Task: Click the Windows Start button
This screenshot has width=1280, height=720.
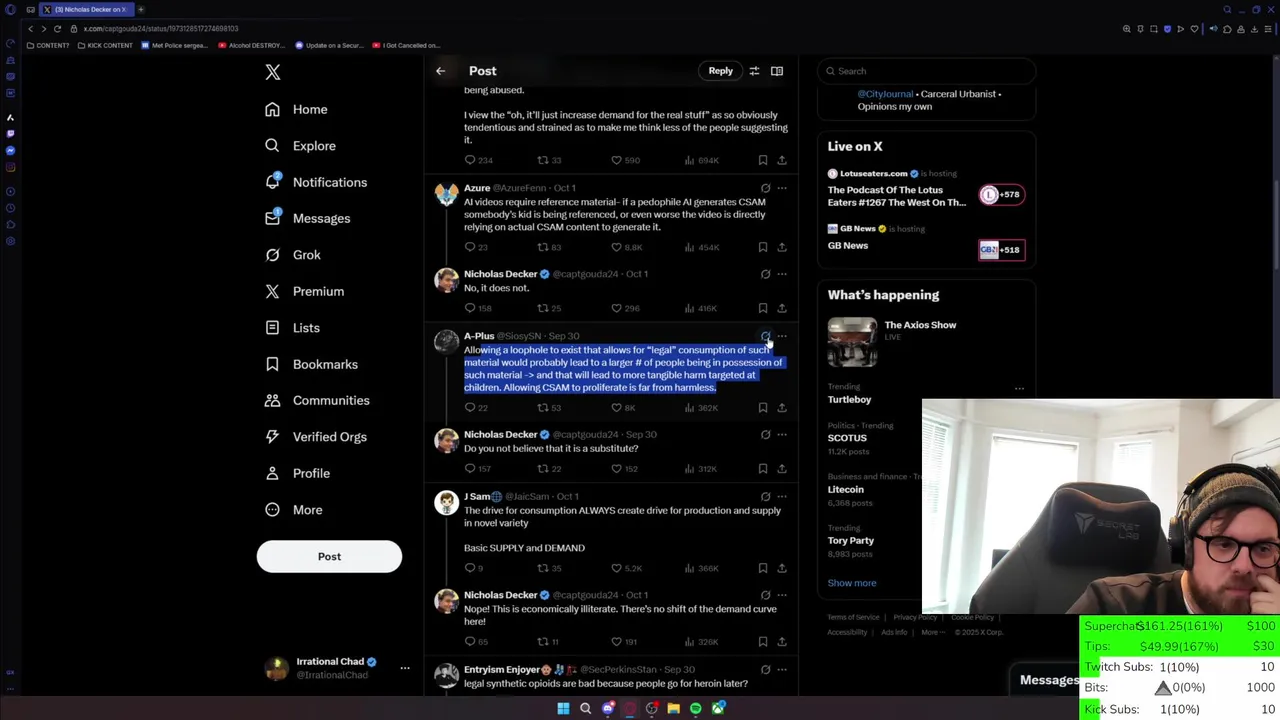Action: pos(563,708)
